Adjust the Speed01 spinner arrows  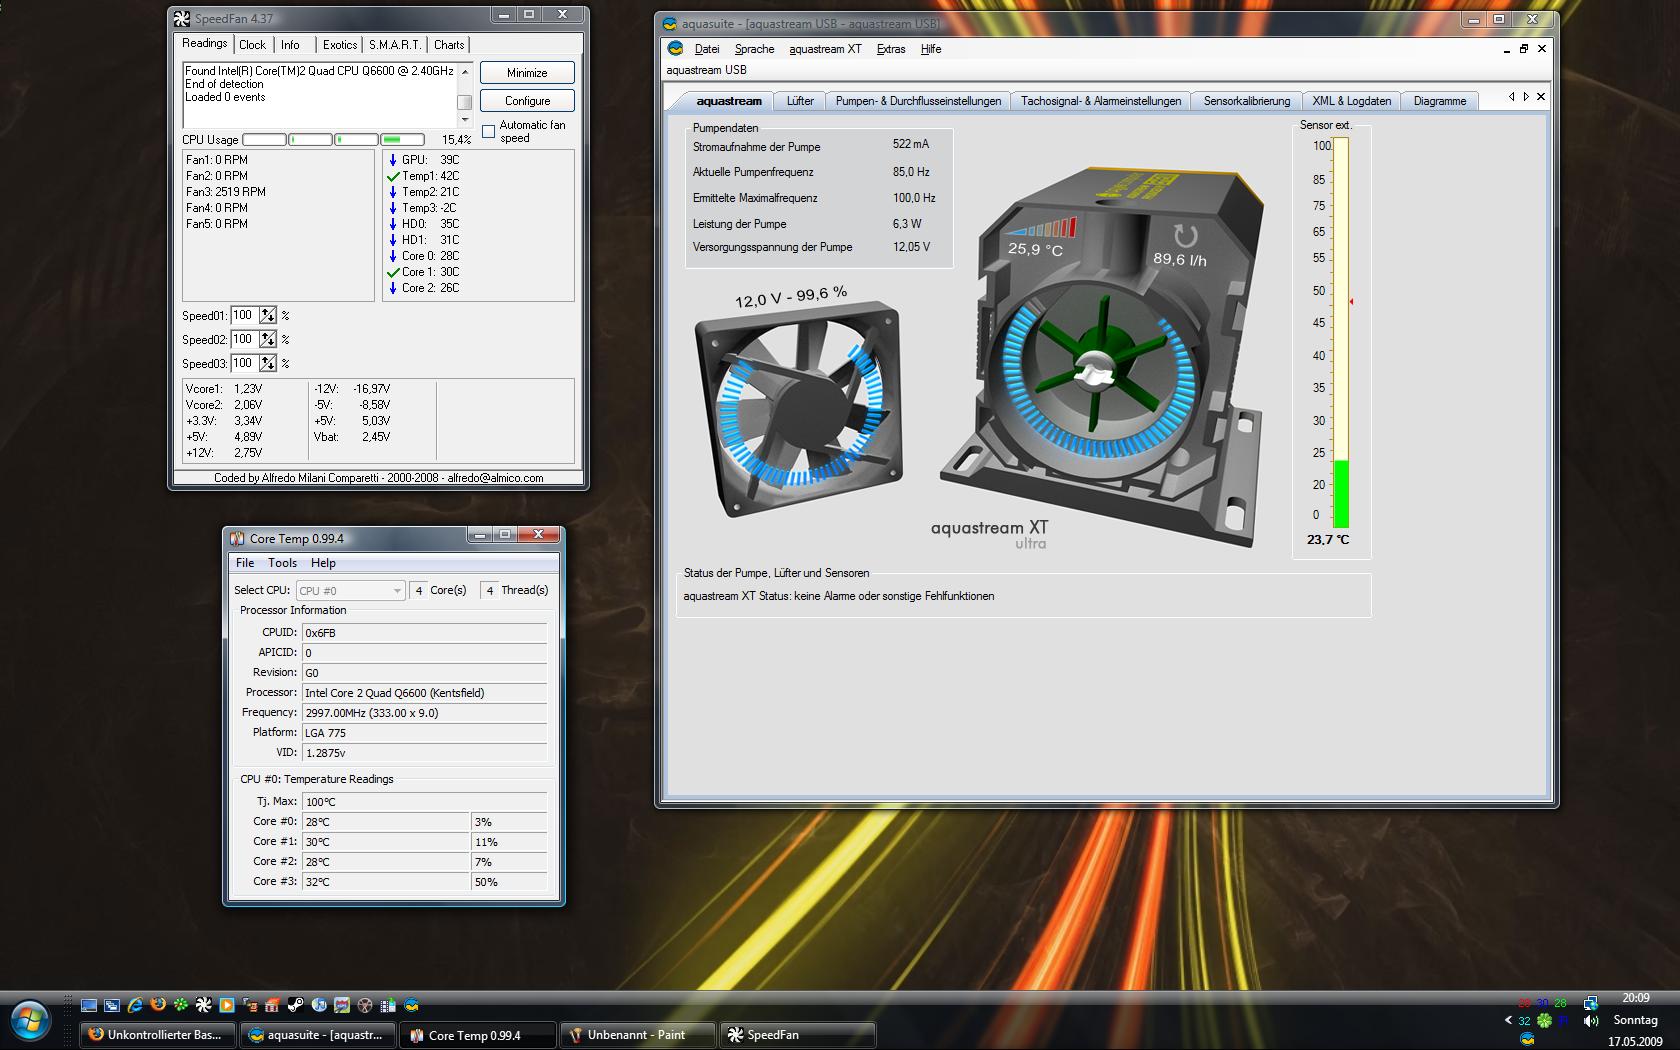click(x=268, y=315)
